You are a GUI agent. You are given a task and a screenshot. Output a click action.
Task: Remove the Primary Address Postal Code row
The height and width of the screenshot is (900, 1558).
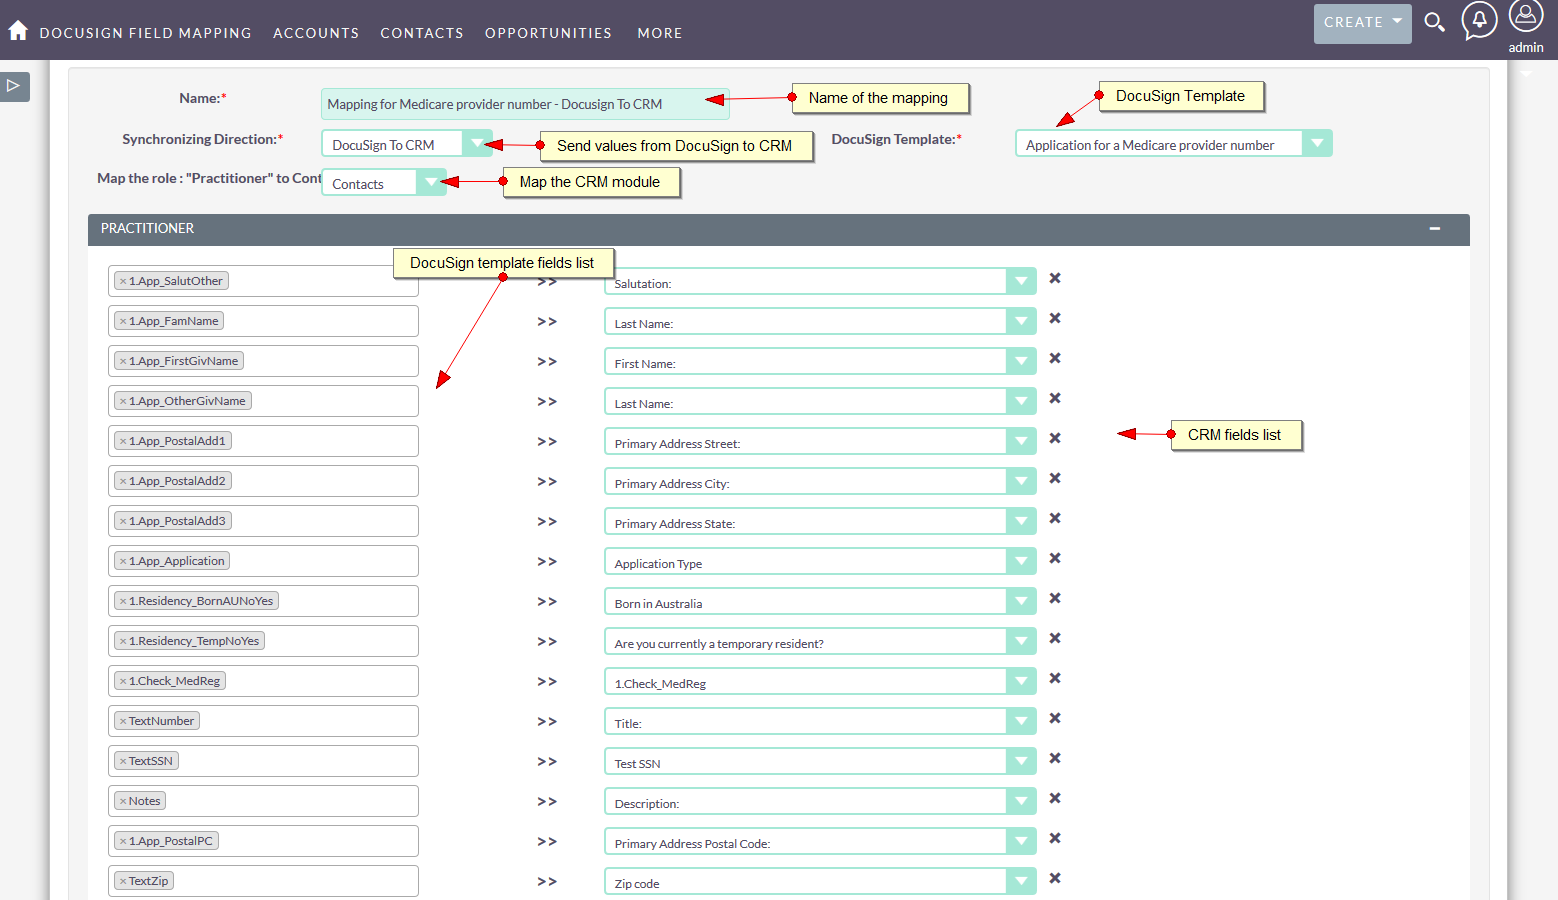pyautogui.click(x=1055, y=838)
